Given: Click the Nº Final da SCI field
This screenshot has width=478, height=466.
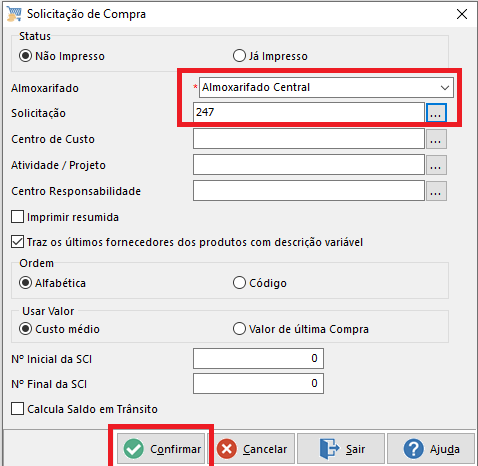Looking at the screenshot, I should (x=258, y=383).
